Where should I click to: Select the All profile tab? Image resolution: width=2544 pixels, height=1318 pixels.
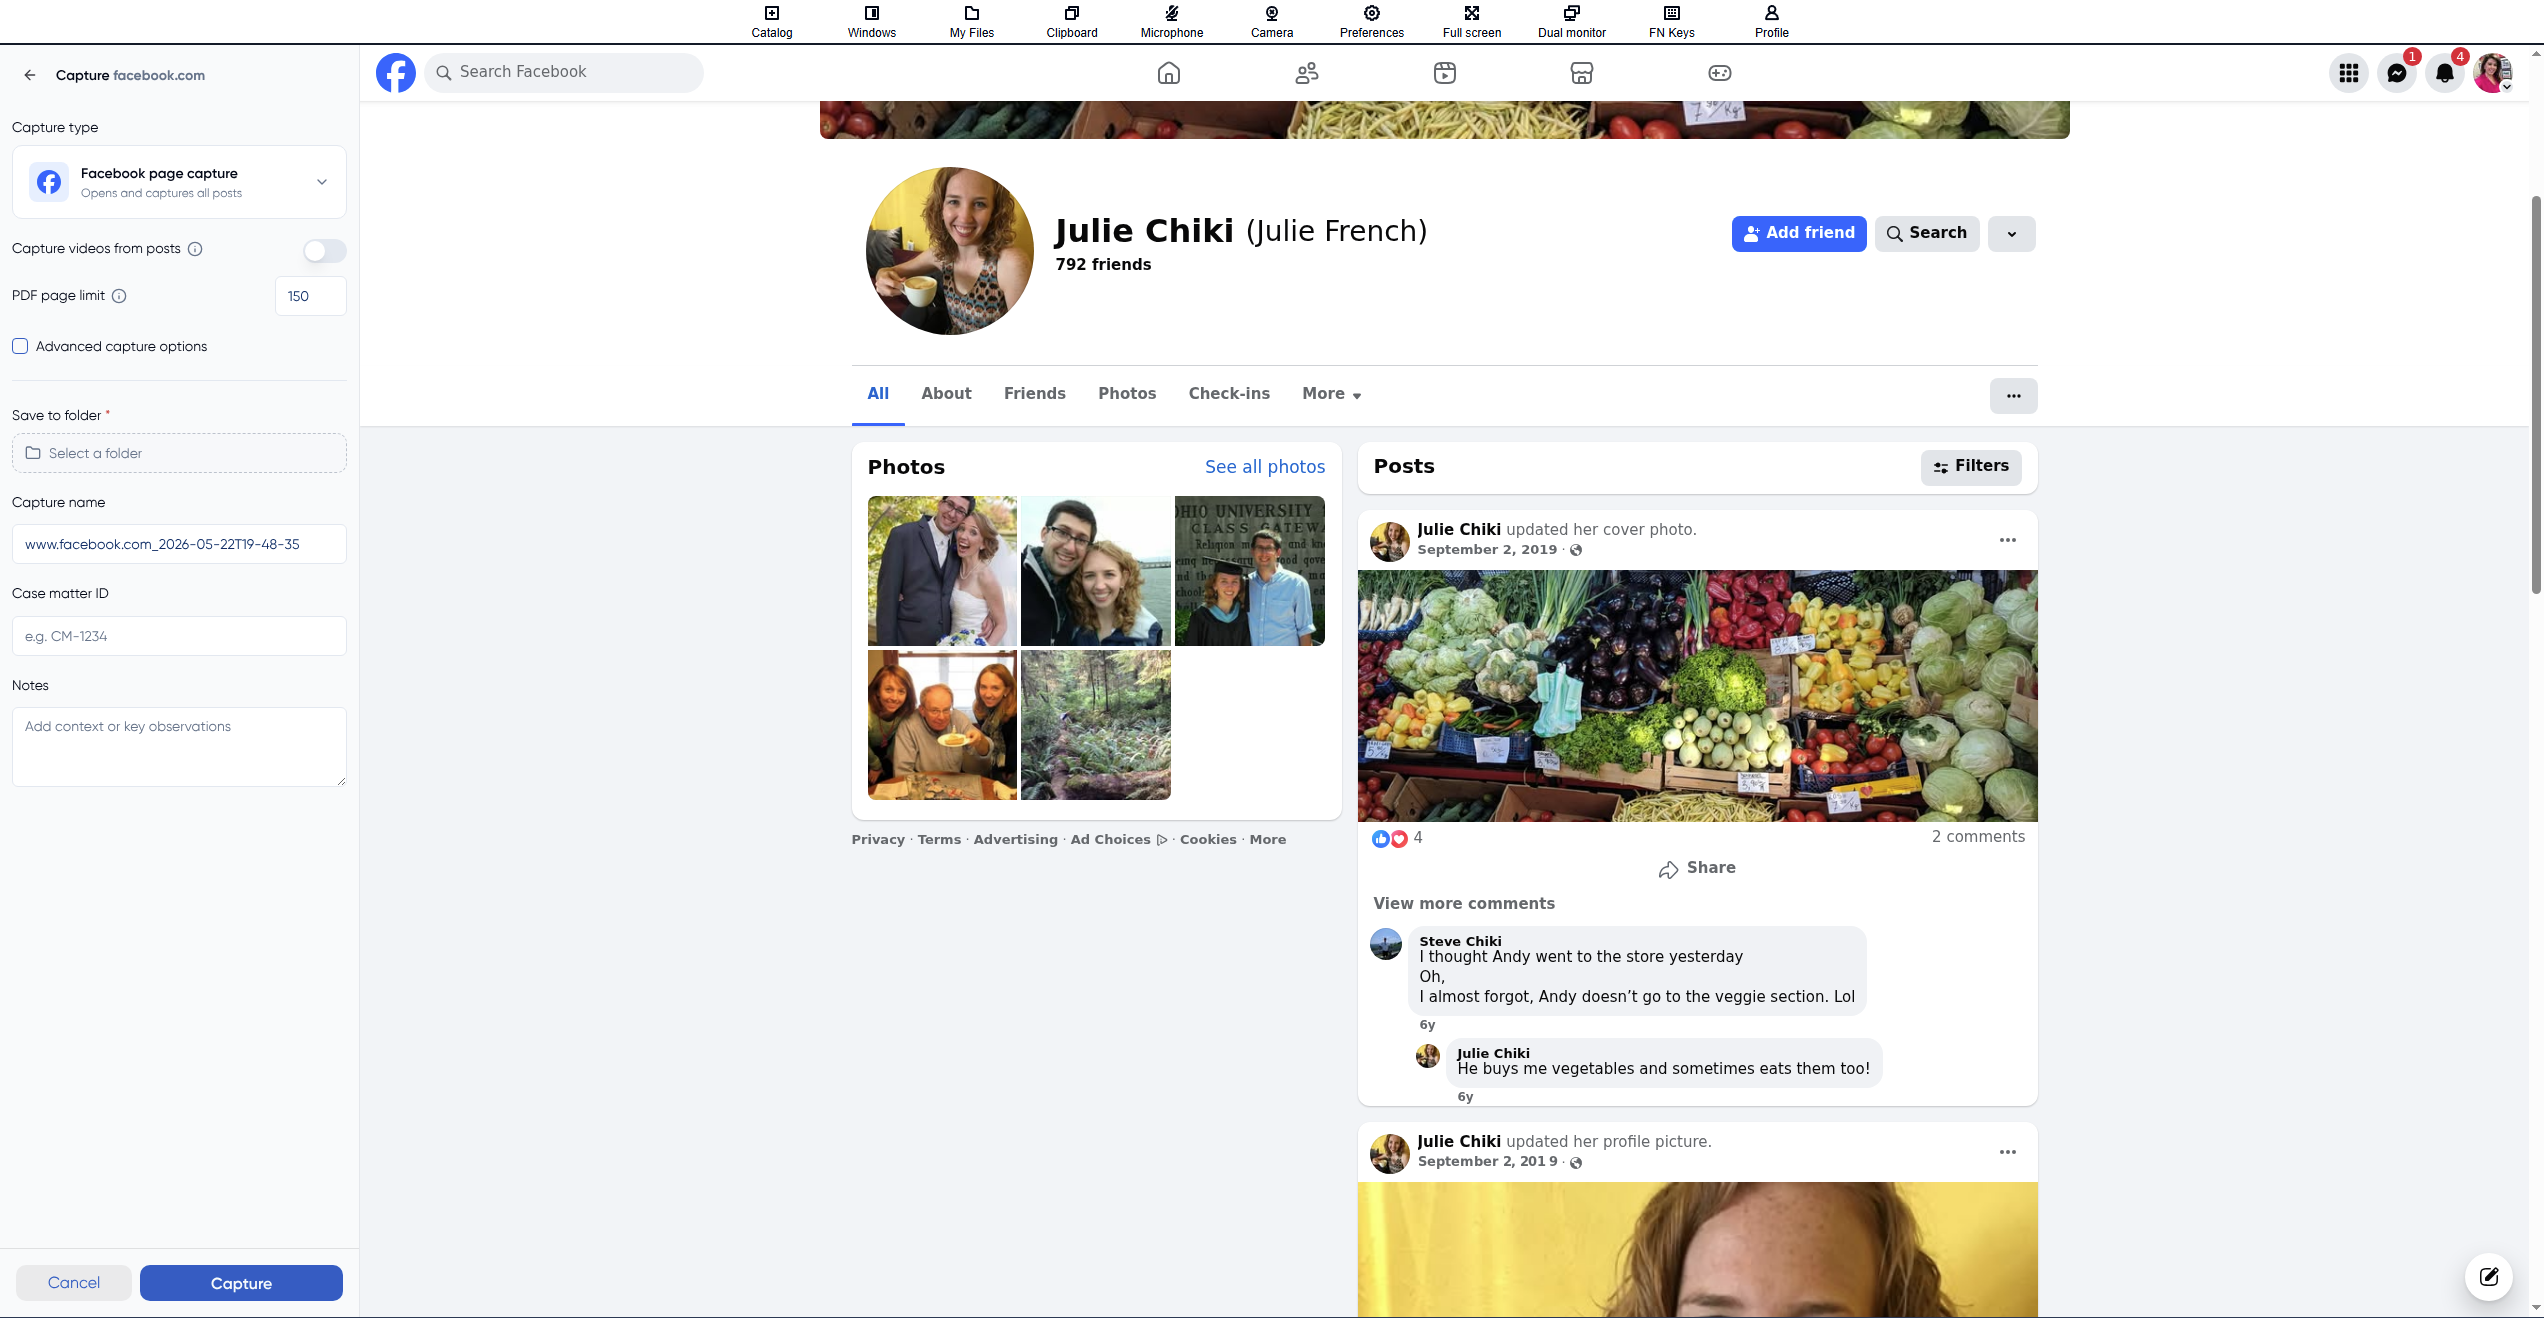(x=878, y=394)
